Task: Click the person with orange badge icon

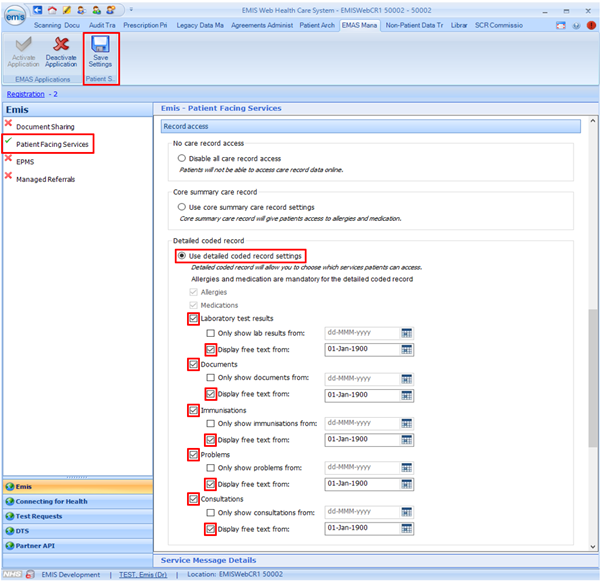Action: 111,10
